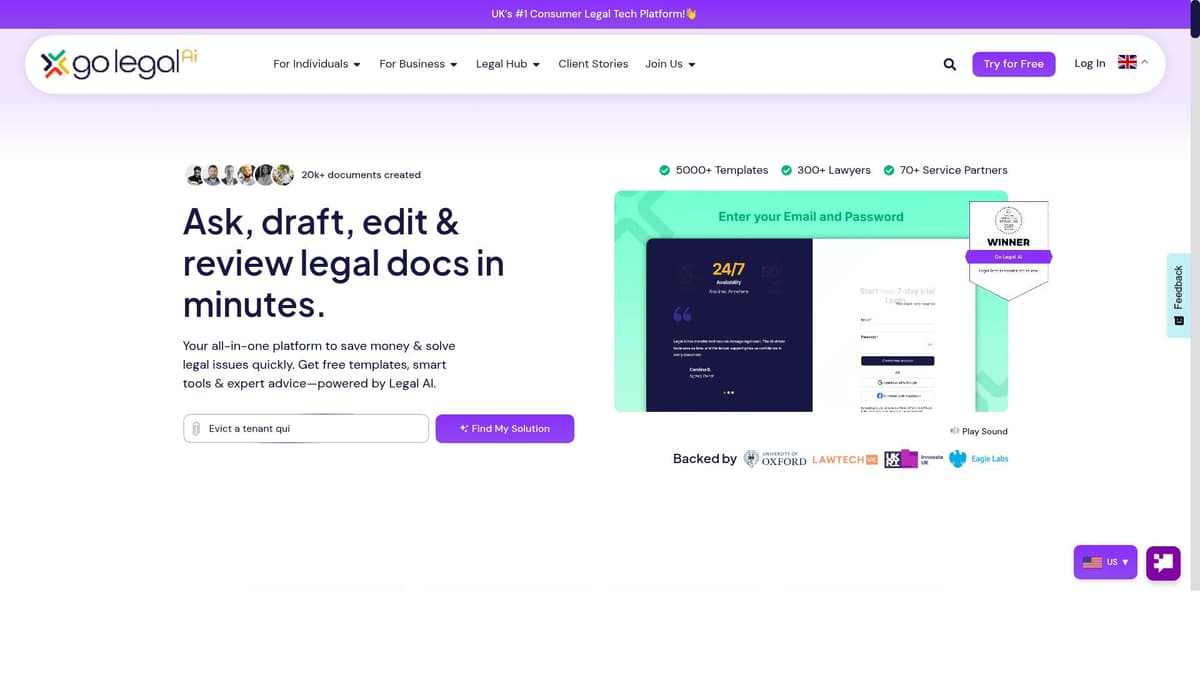
Task: Click the Try for Free button
Action: (1013, 63)
